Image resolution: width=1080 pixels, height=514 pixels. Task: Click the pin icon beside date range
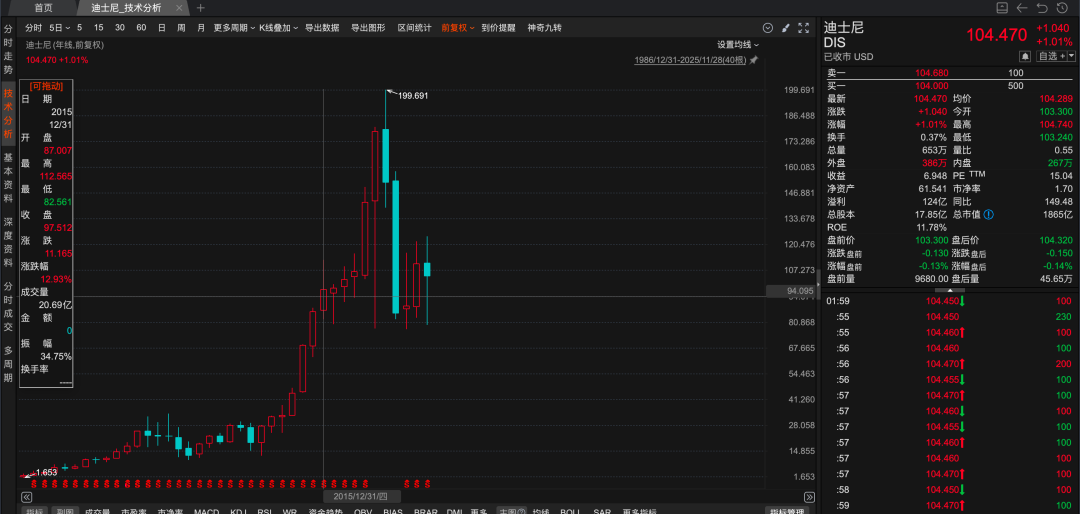pyautogui.click(x=754, y=61)
